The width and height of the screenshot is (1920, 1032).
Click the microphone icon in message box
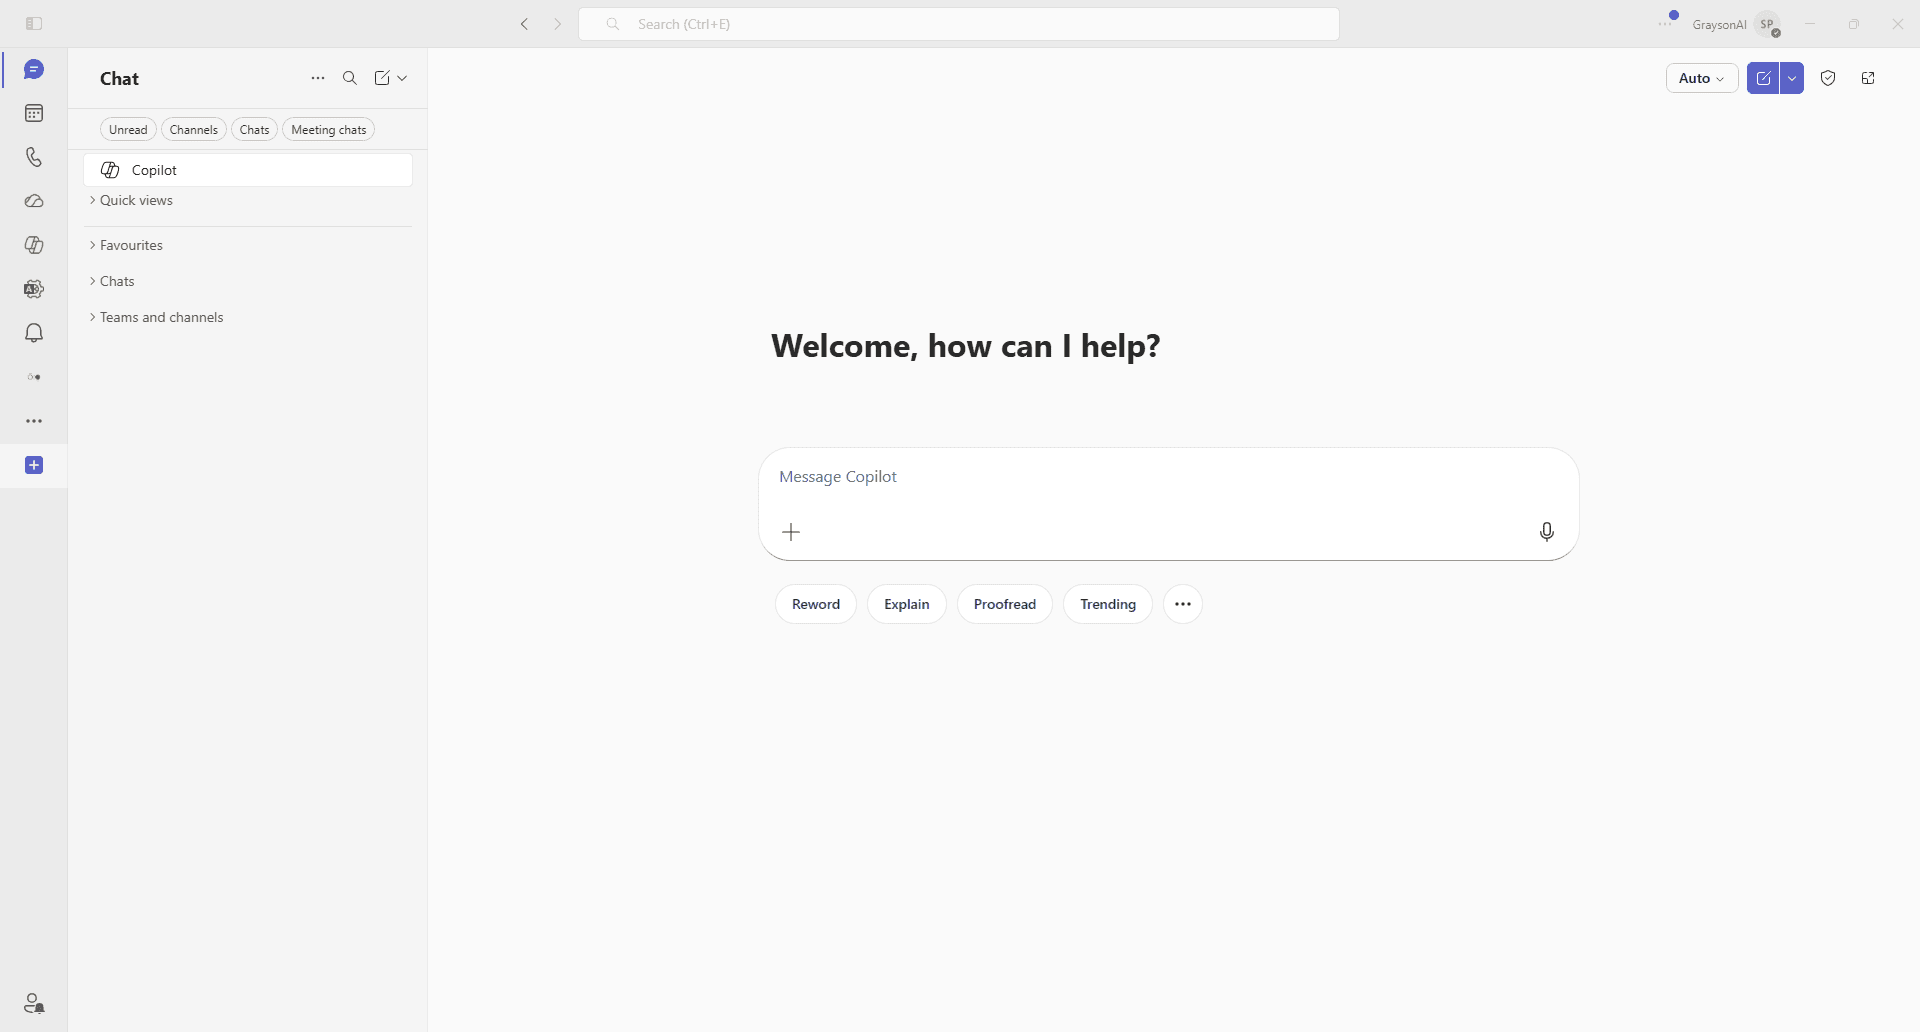(1547, 532)
